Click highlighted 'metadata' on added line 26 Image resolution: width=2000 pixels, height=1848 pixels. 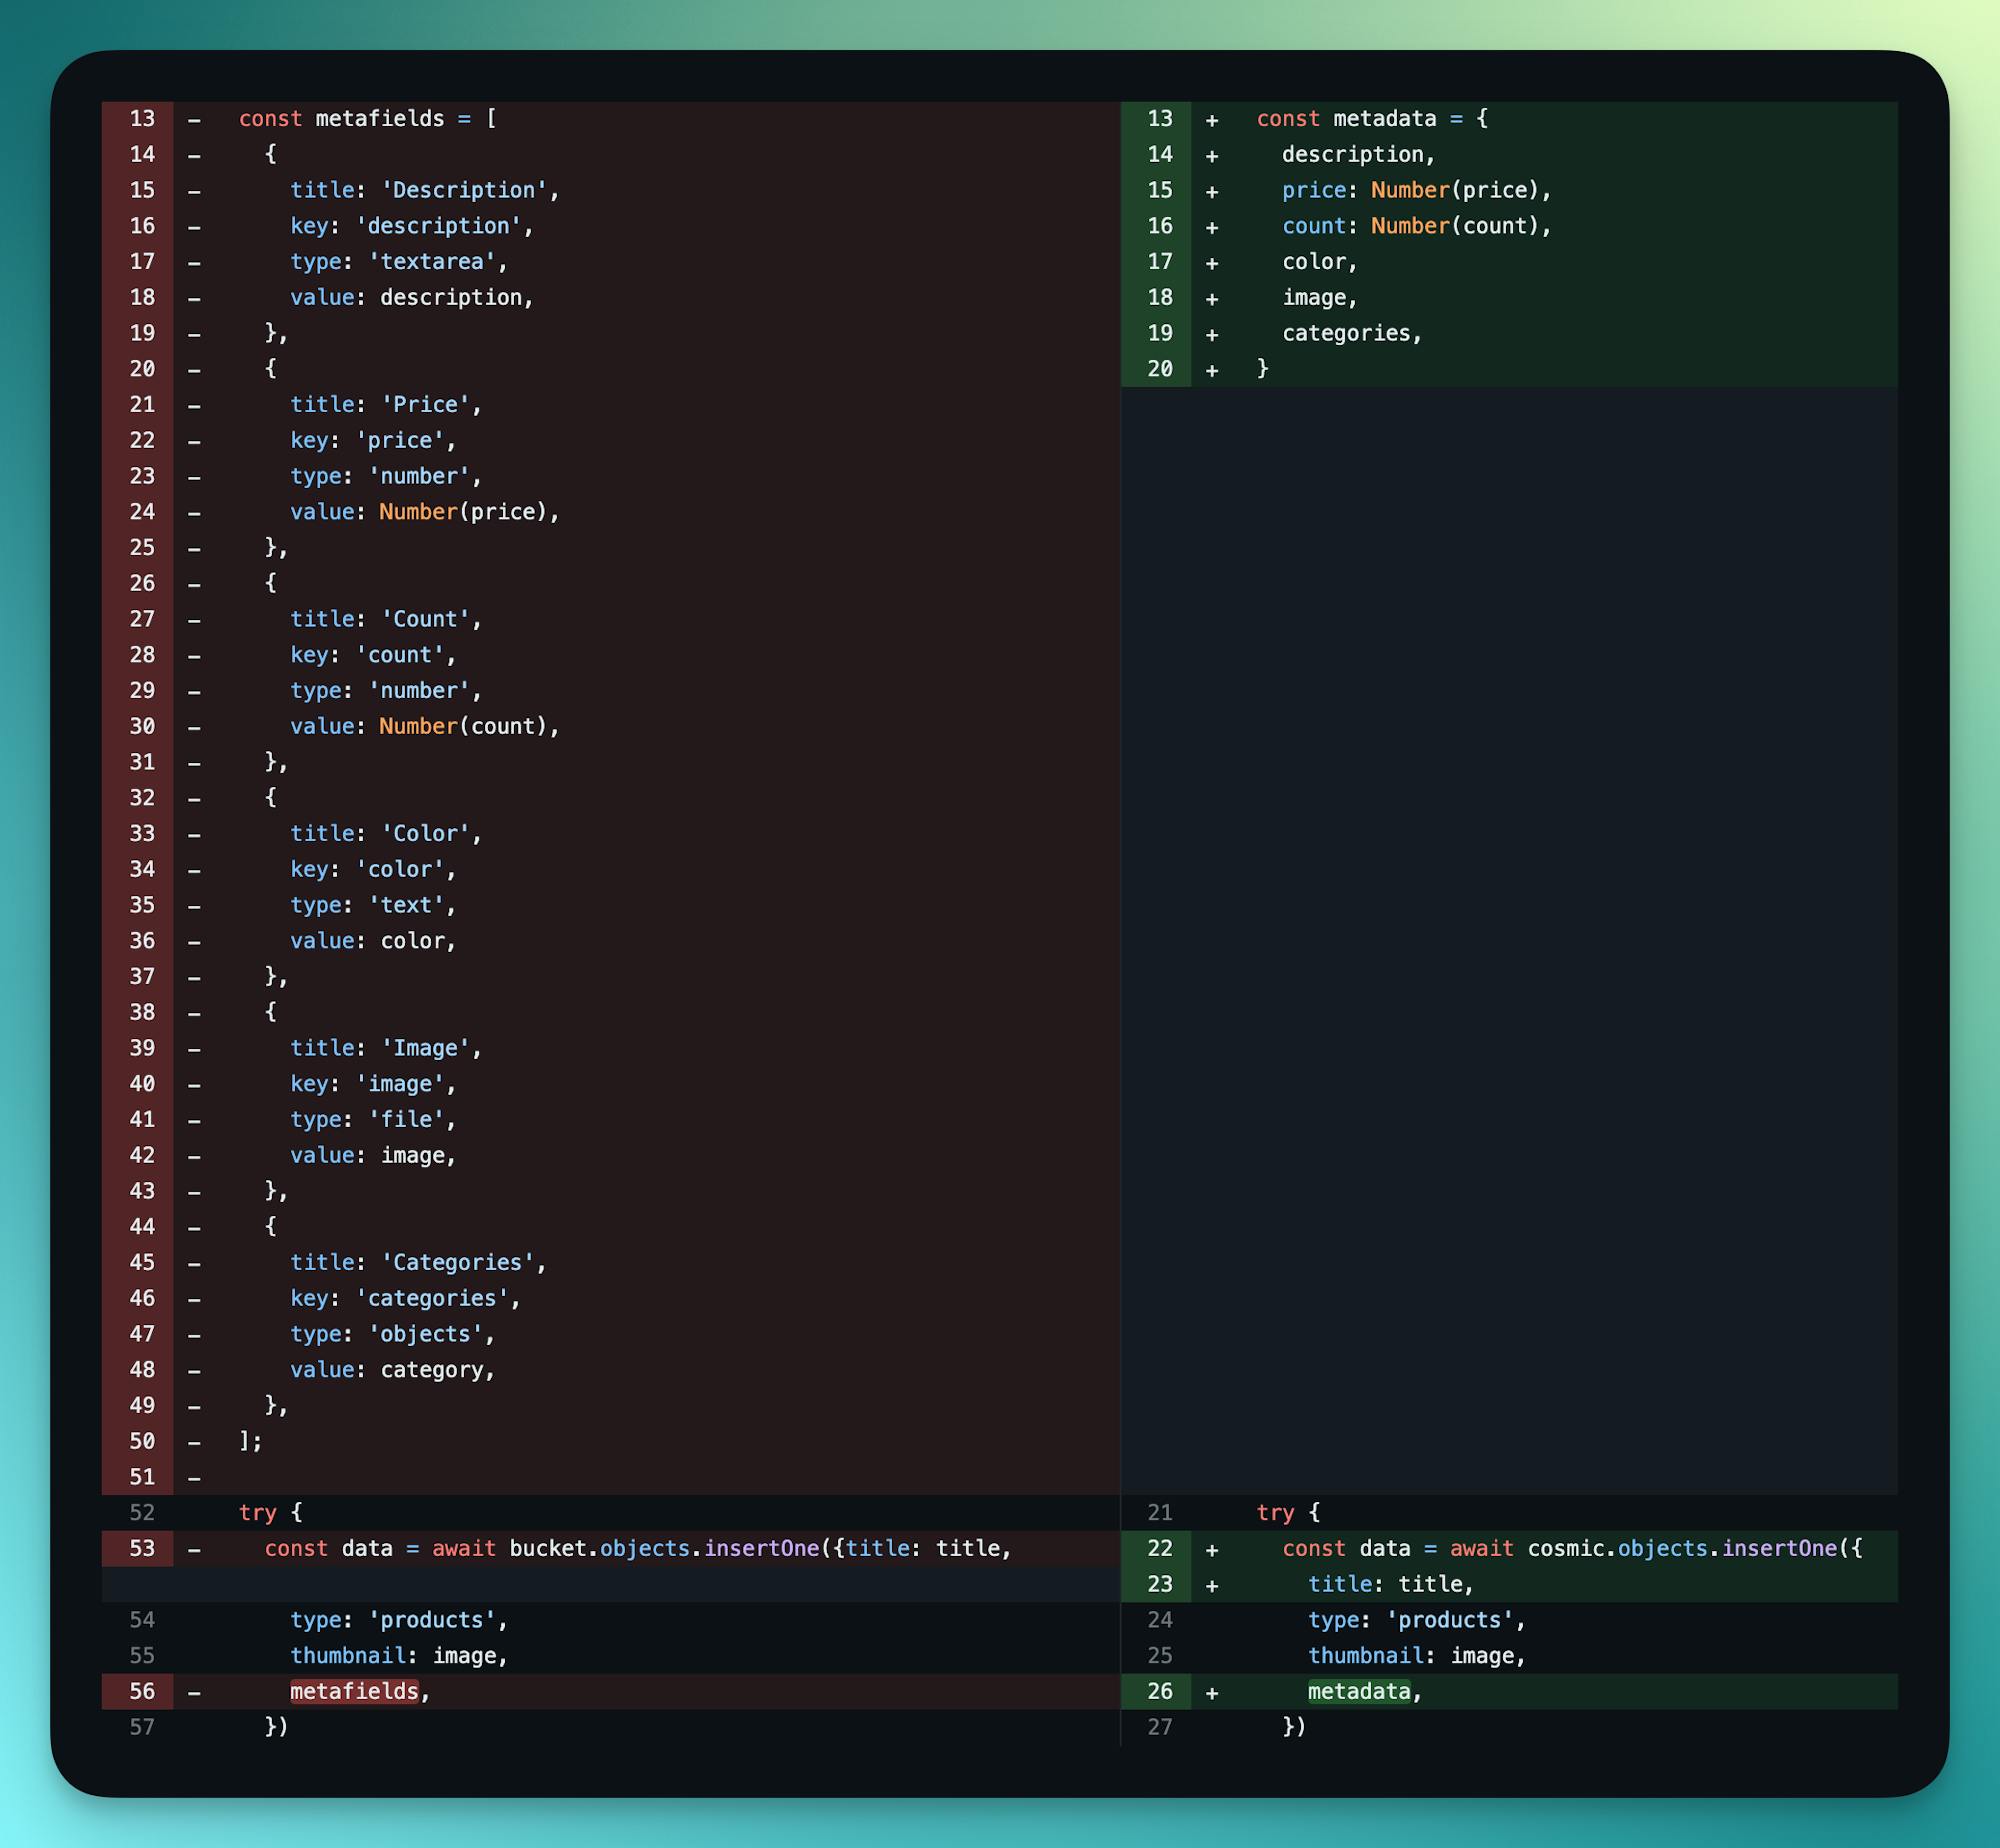pyautogui.click(x=1359, y=1692)
